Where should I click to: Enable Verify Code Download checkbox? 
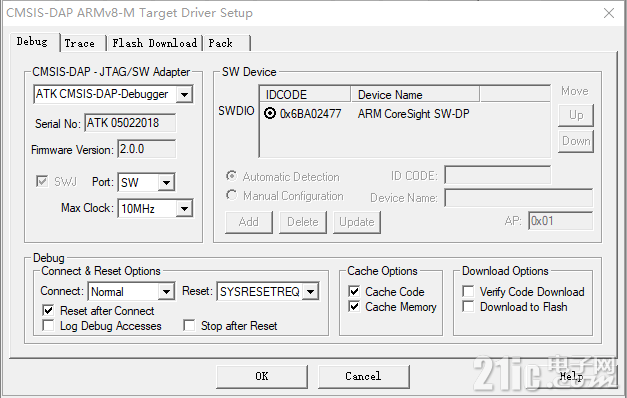pyautogui.click(x=468, y=291)
